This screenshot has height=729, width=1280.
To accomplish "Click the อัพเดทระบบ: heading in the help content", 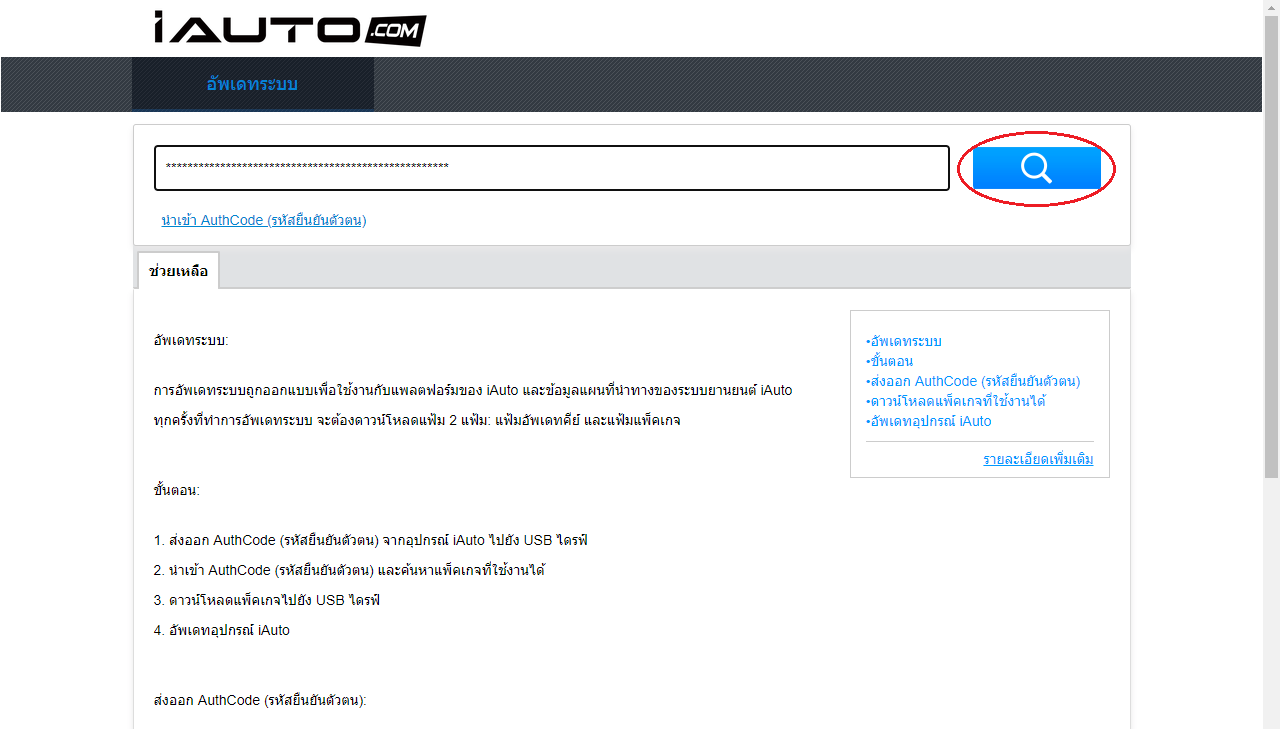I will [x=191, y=340].
